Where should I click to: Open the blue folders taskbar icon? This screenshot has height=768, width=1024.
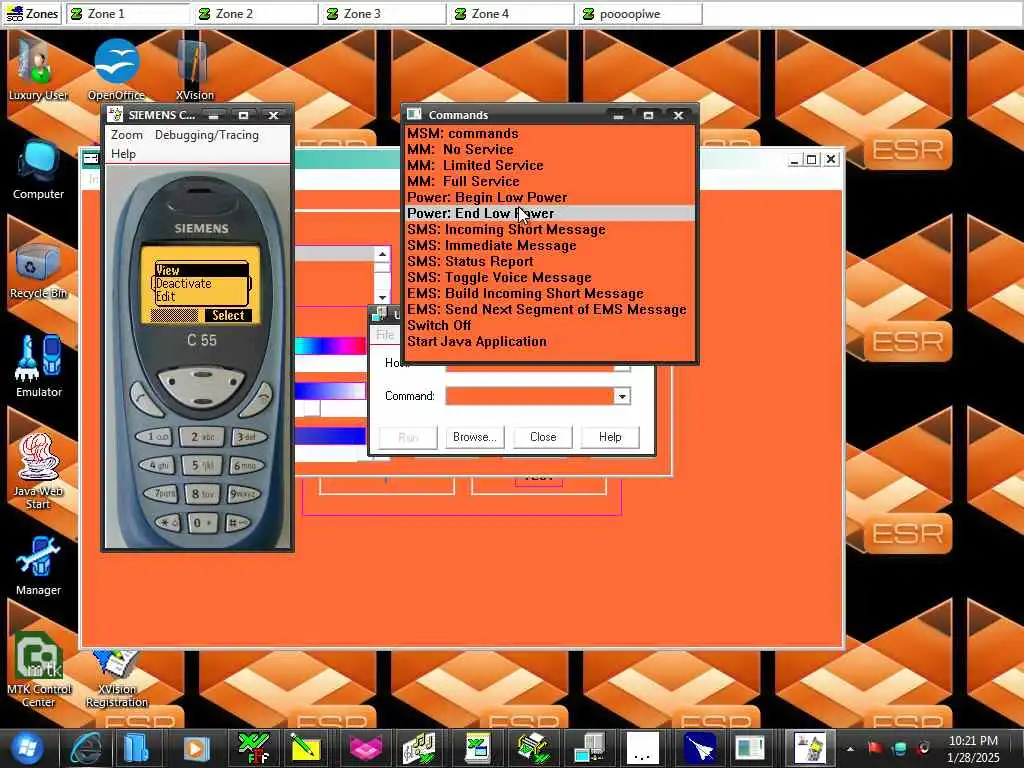(135, 748)
